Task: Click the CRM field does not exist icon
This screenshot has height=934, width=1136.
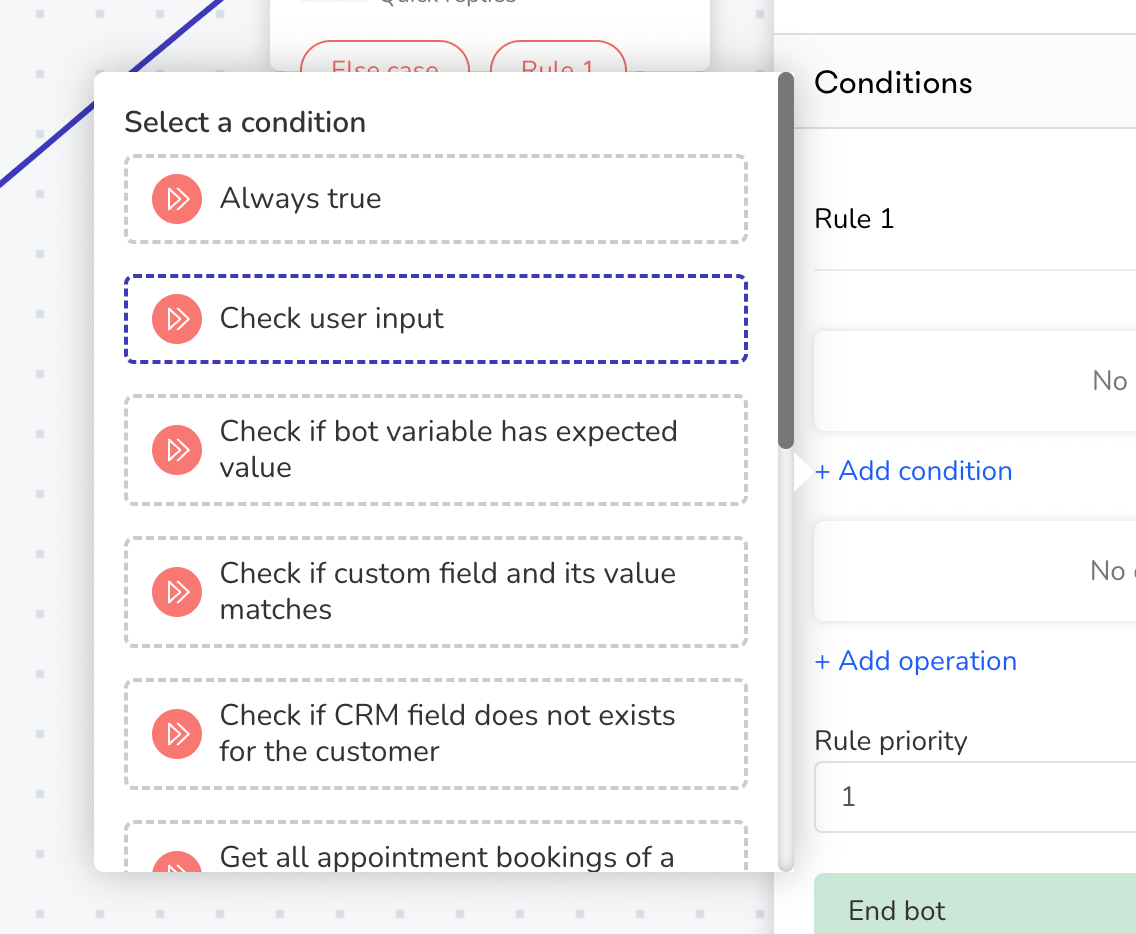Action: click(177, 734)
